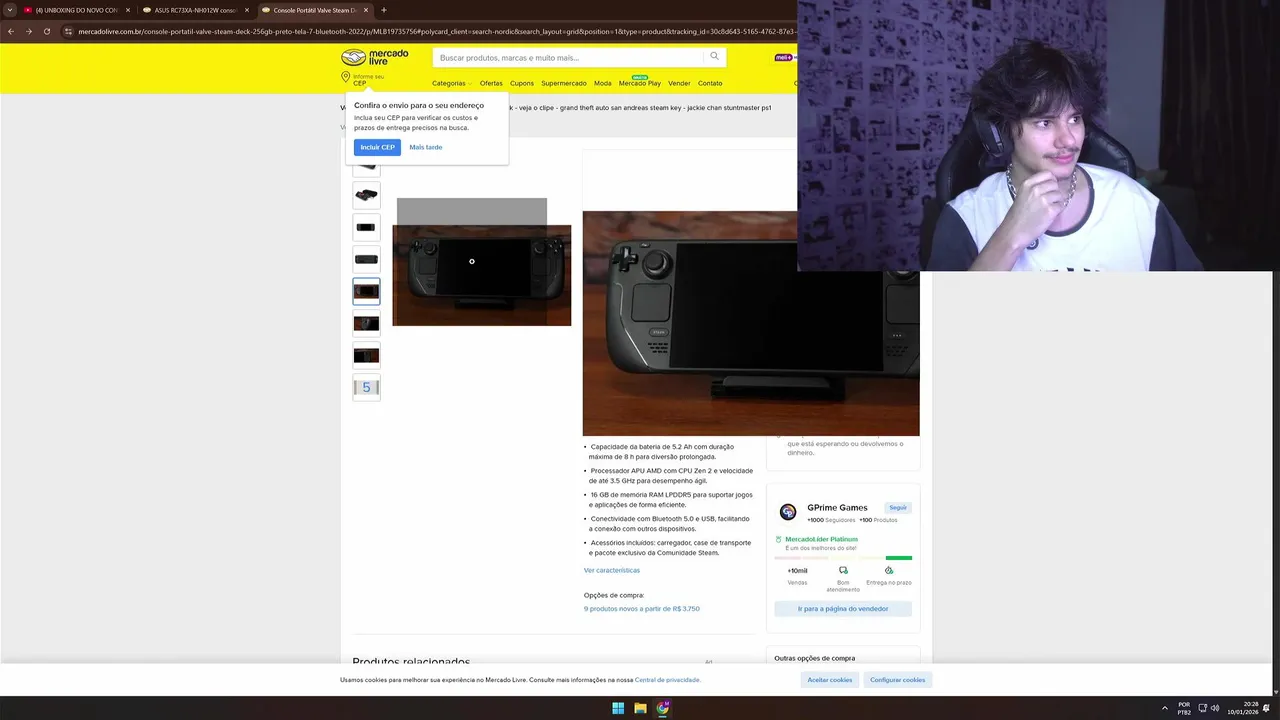Viewport: 1280px width, 720px height.
Task: Open the tab search arrow at top left
Action: point(10,10)
